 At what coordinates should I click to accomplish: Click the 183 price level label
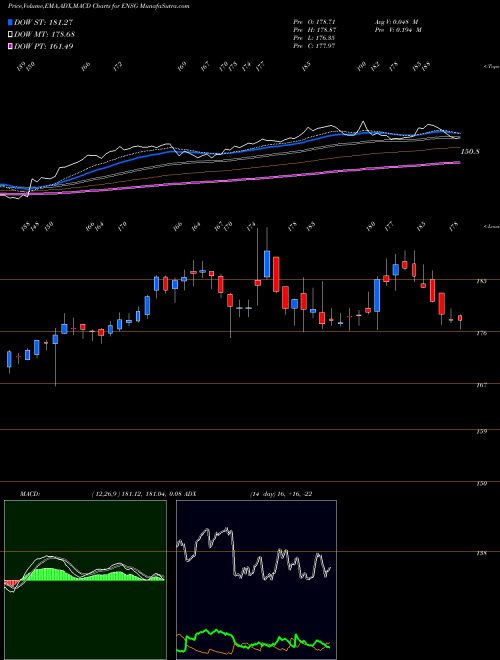[x=482, y=282]
